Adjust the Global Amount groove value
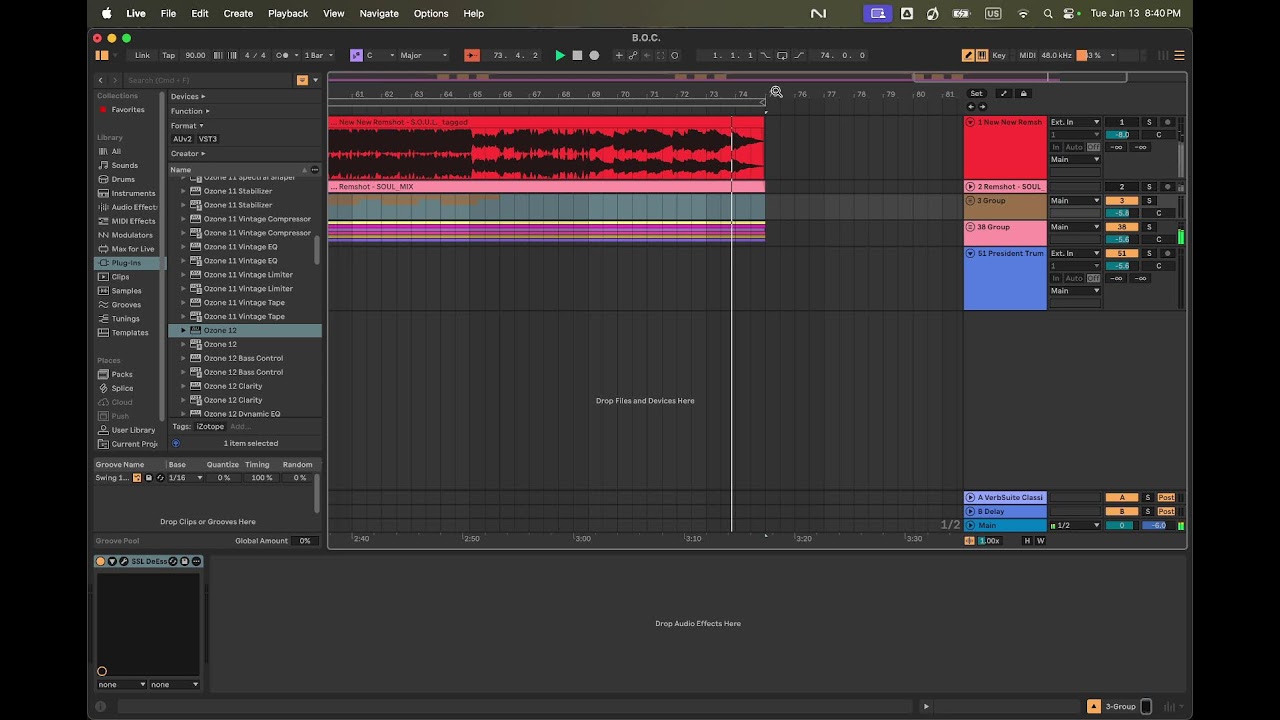 pyautogui.click(x=305, y=541)
